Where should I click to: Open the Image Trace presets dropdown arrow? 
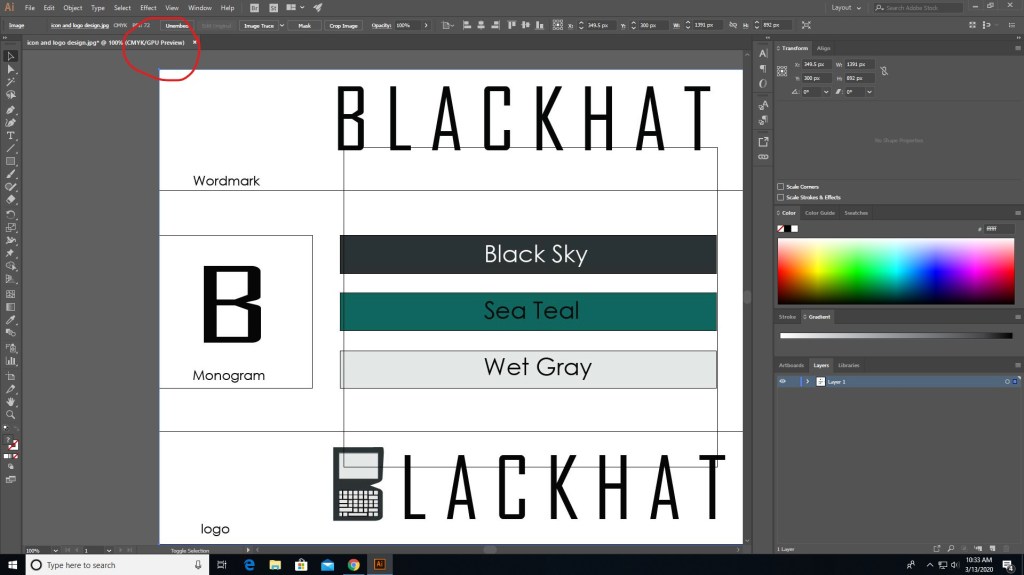coord(280,25)
